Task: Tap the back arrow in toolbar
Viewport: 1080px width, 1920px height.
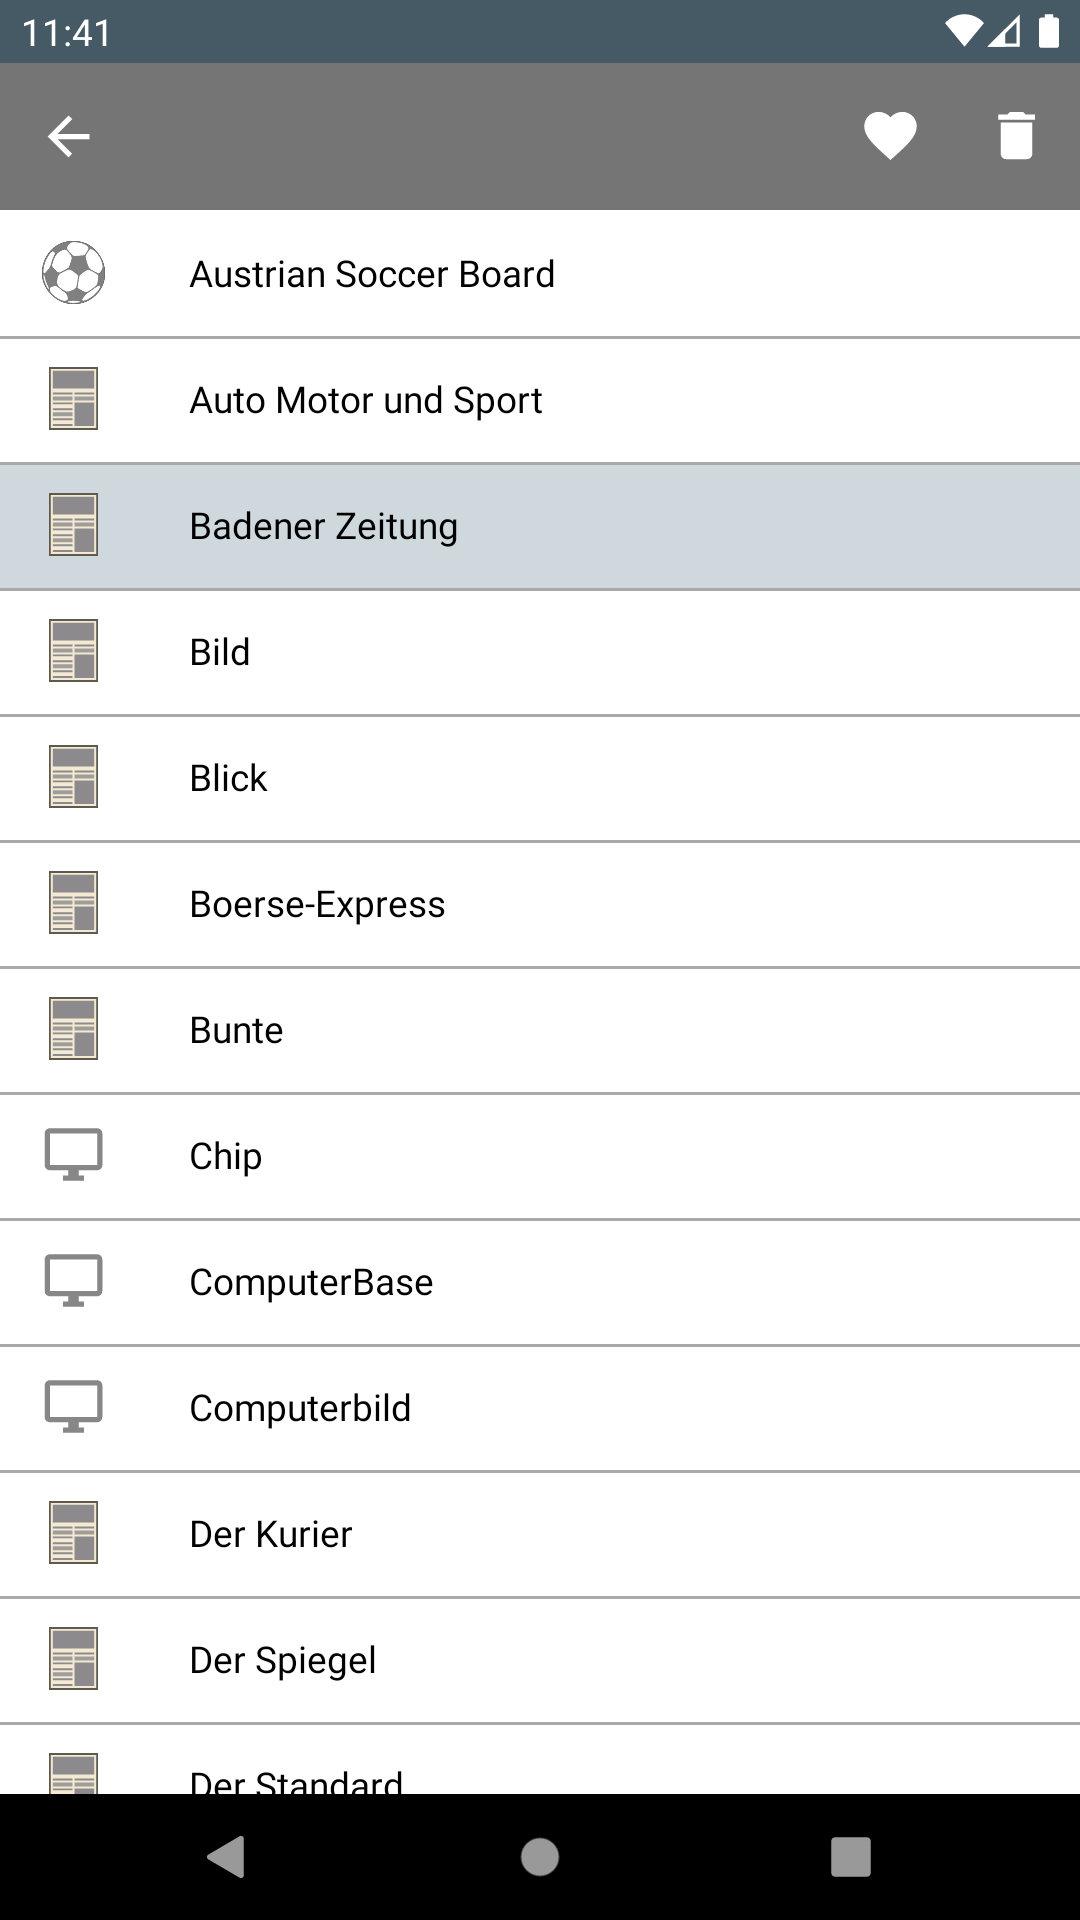Action: tap(69, 137)
